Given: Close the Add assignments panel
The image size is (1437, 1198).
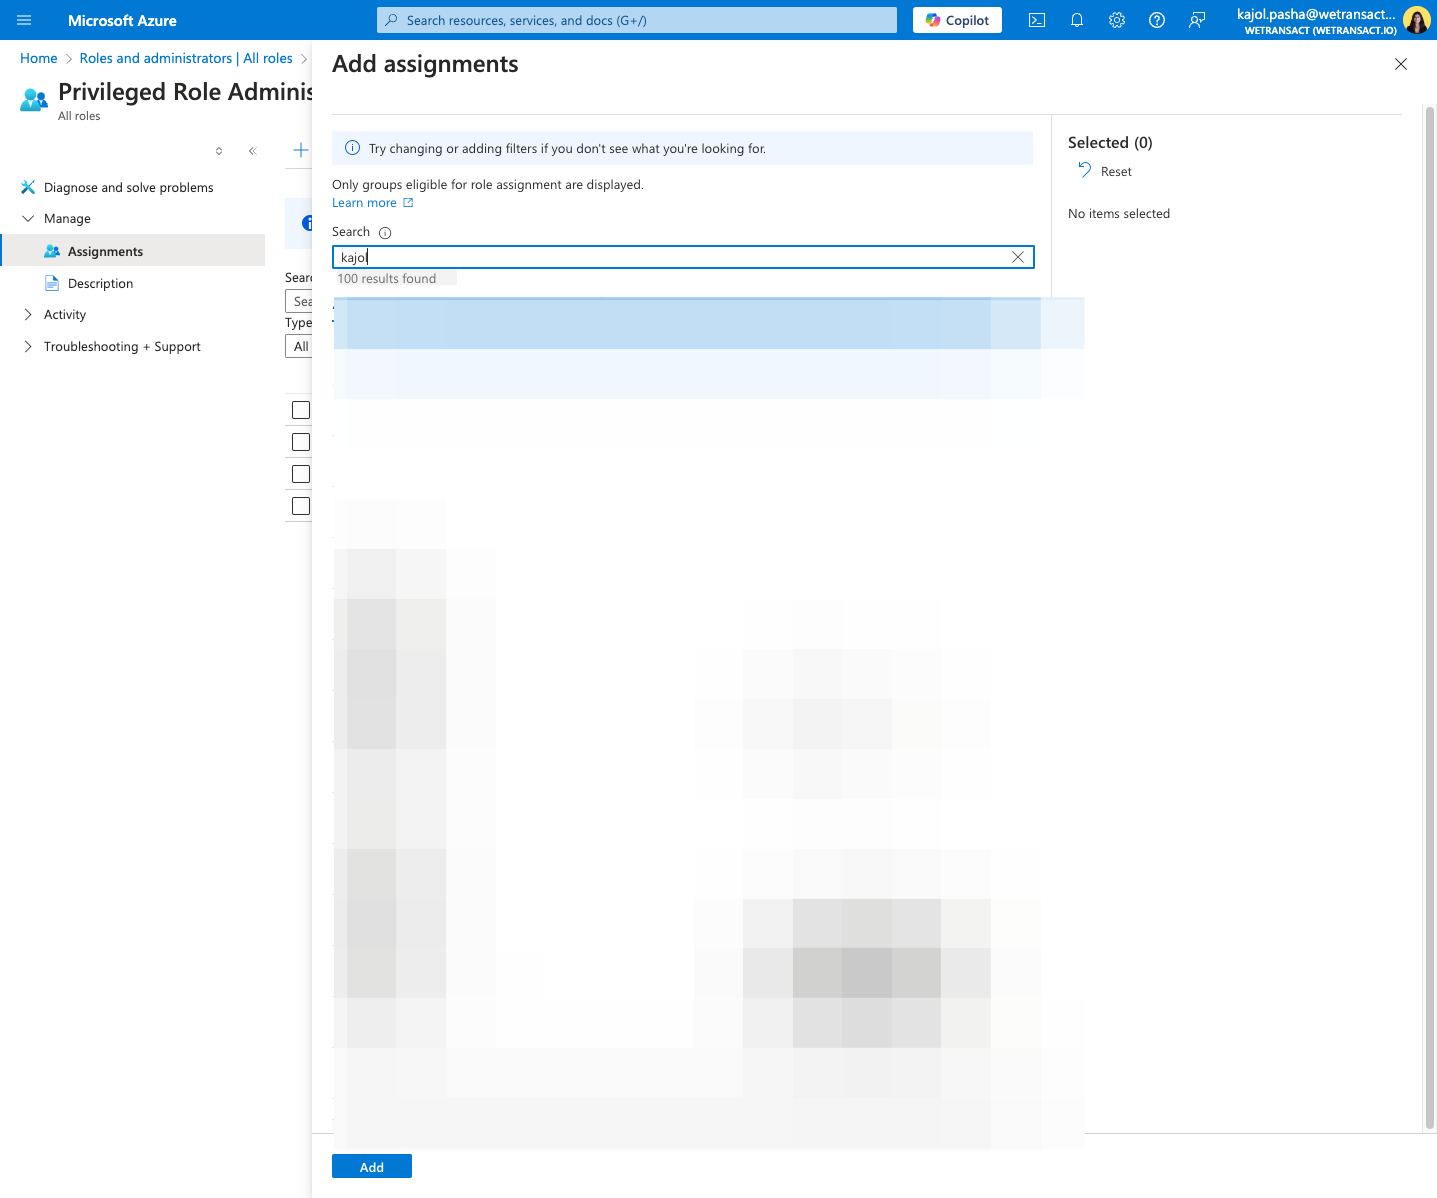Looking at the screenshot, I should (1401, 64).
